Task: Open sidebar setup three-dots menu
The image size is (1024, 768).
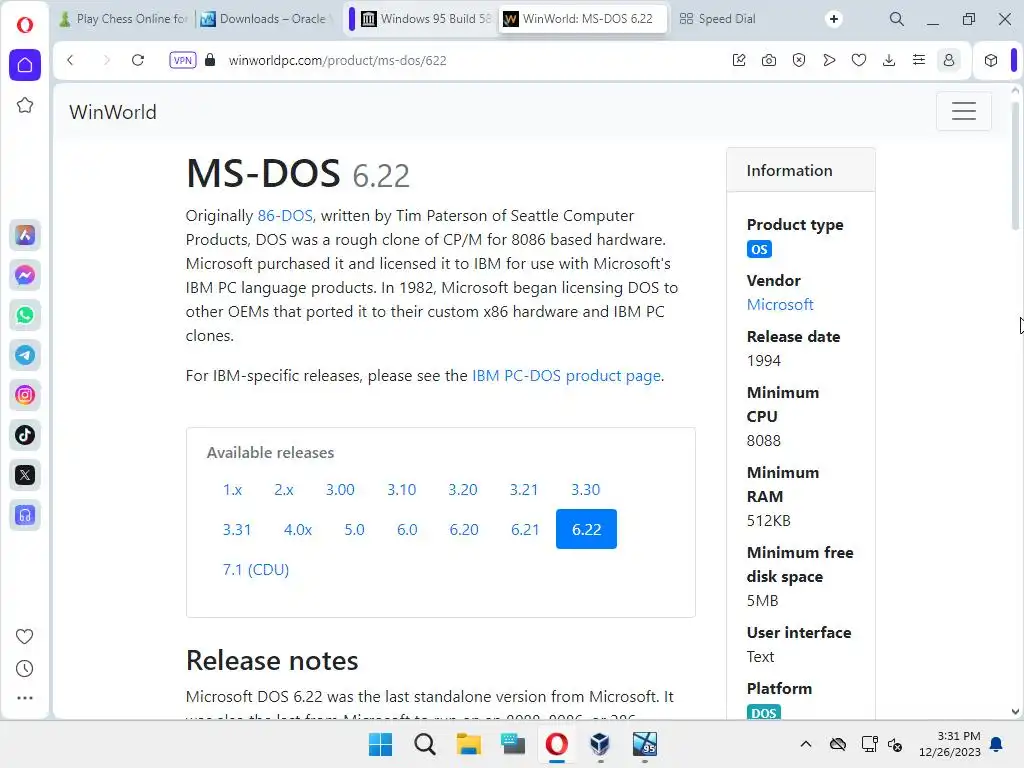Action: (x=25, y=698)
